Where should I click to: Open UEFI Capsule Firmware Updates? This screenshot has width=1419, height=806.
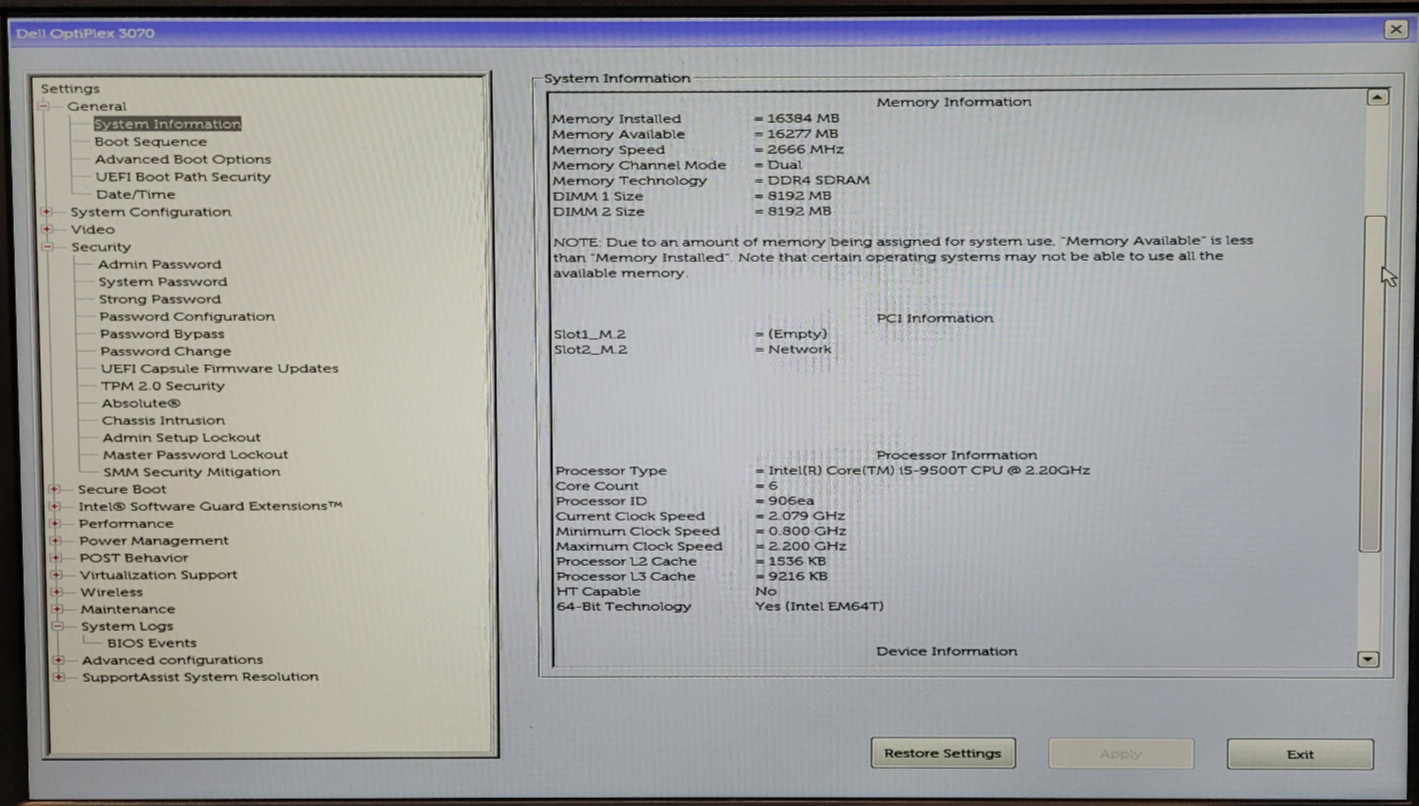coord(219,368)
